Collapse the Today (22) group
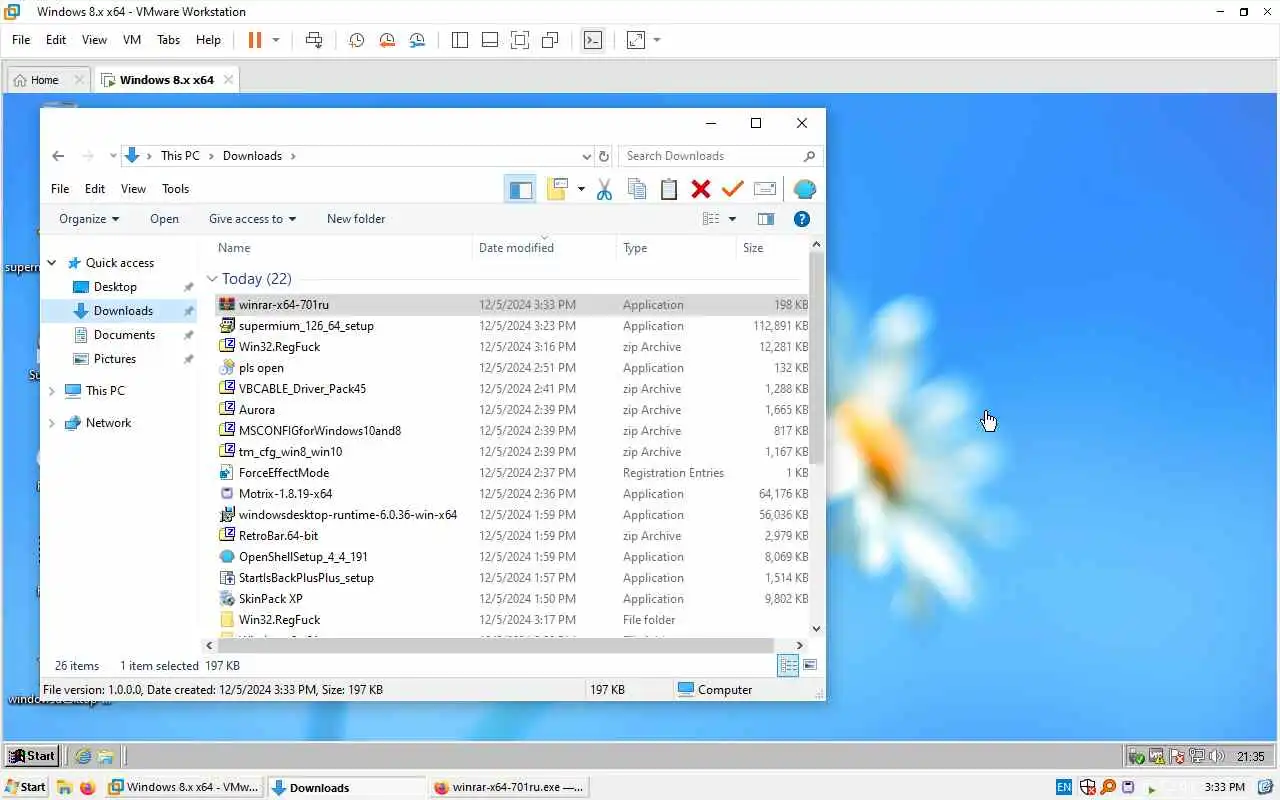 [212, 279]
